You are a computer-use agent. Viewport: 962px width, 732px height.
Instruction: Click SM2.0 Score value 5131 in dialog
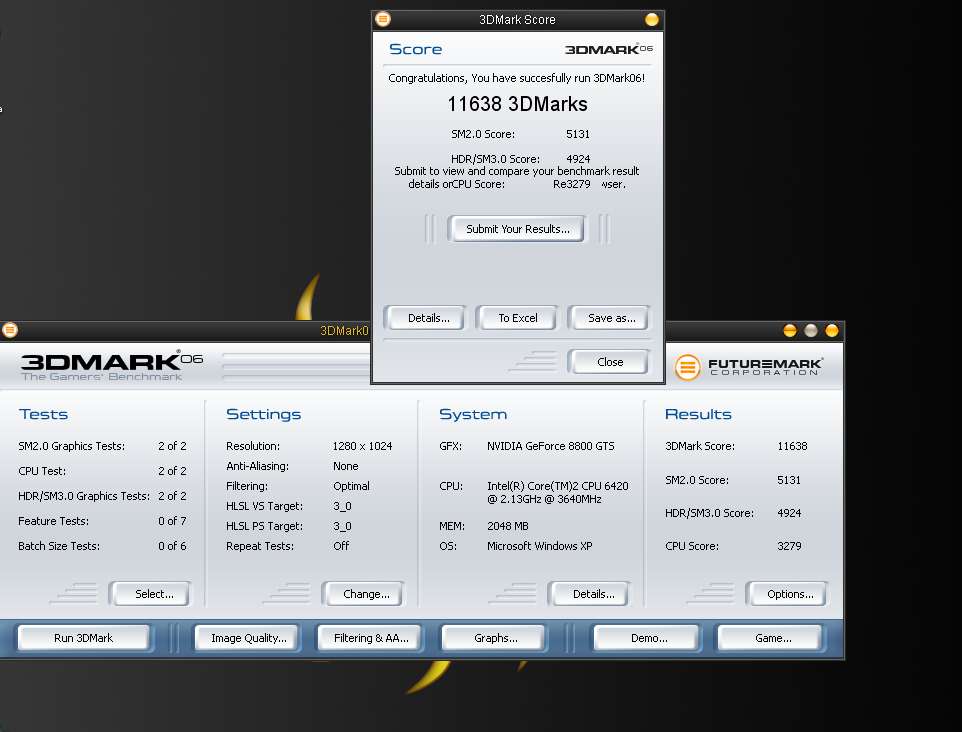pyautogui.click(x=577, y=134)
